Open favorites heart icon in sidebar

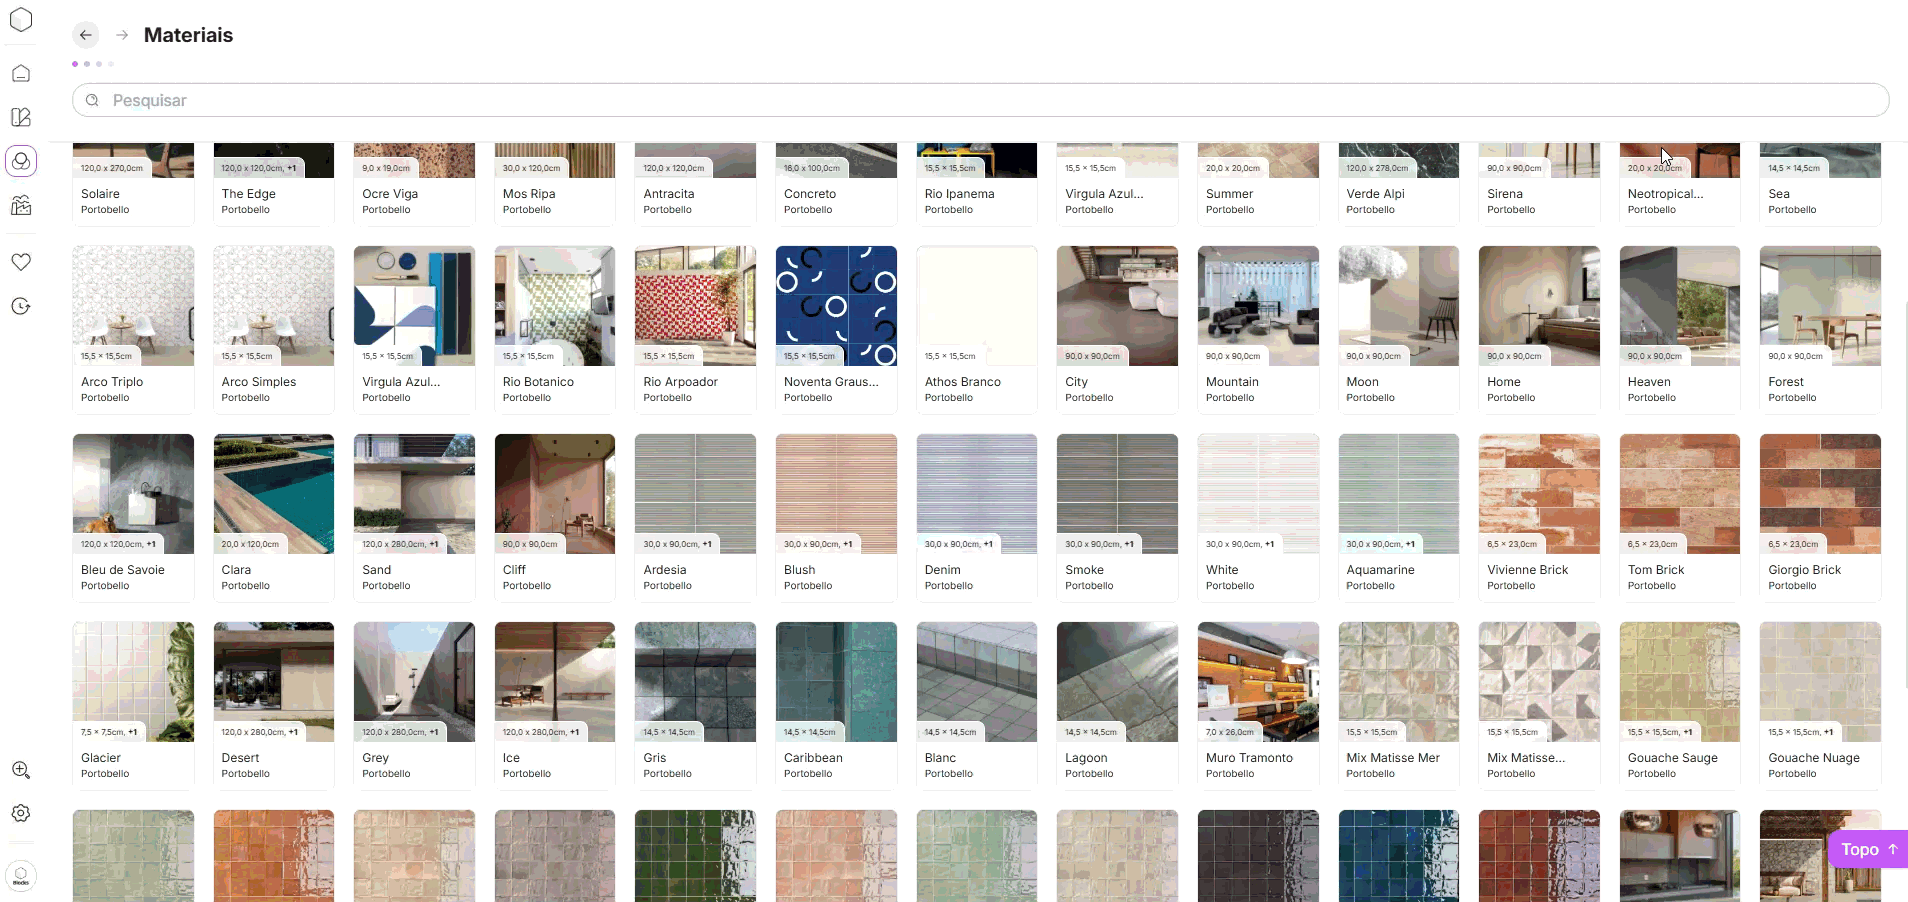(x=21, y=262)
